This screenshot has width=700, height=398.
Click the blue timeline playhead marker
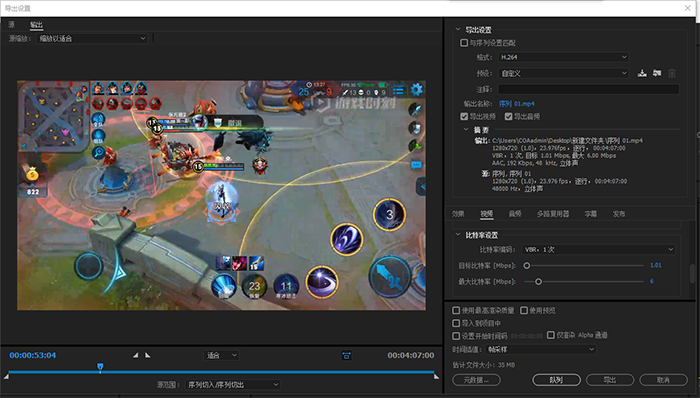click(x=100, y=367)
